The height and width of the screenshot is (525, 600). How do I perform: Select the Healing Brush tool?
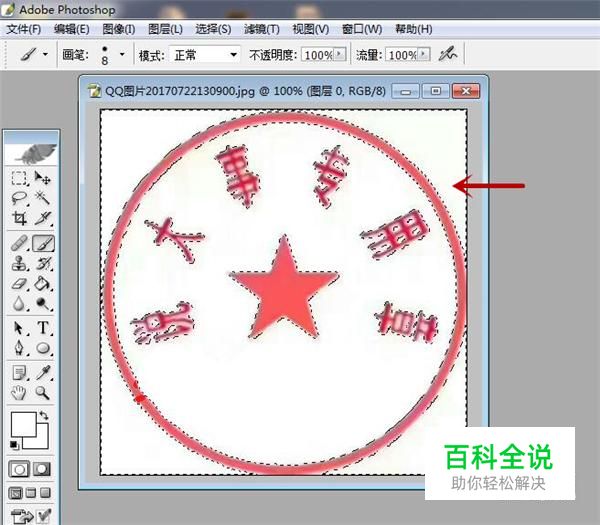coord(19,243)
